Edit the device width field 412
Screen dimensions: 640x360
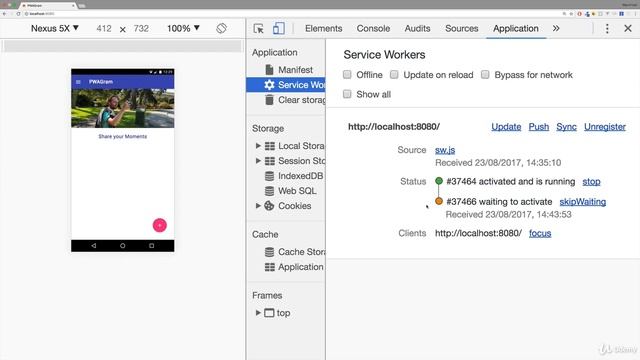[x=104, y=29]
